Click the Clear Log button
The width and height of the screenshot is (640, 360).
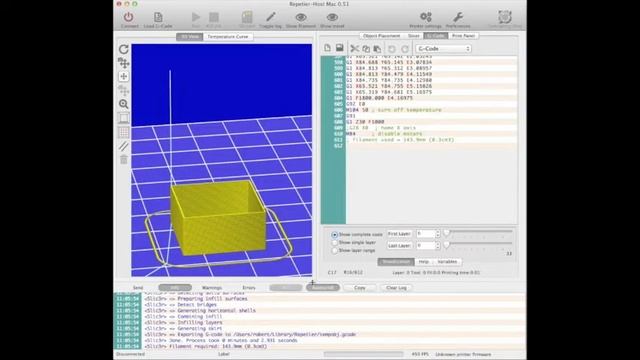coord(396,288)
